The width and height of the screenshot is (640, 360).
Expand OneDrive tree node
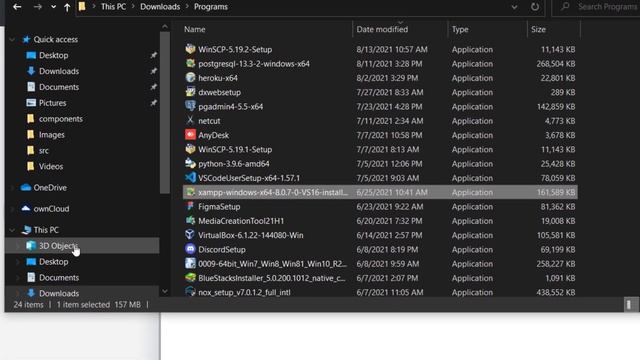[x=12, y=188]
